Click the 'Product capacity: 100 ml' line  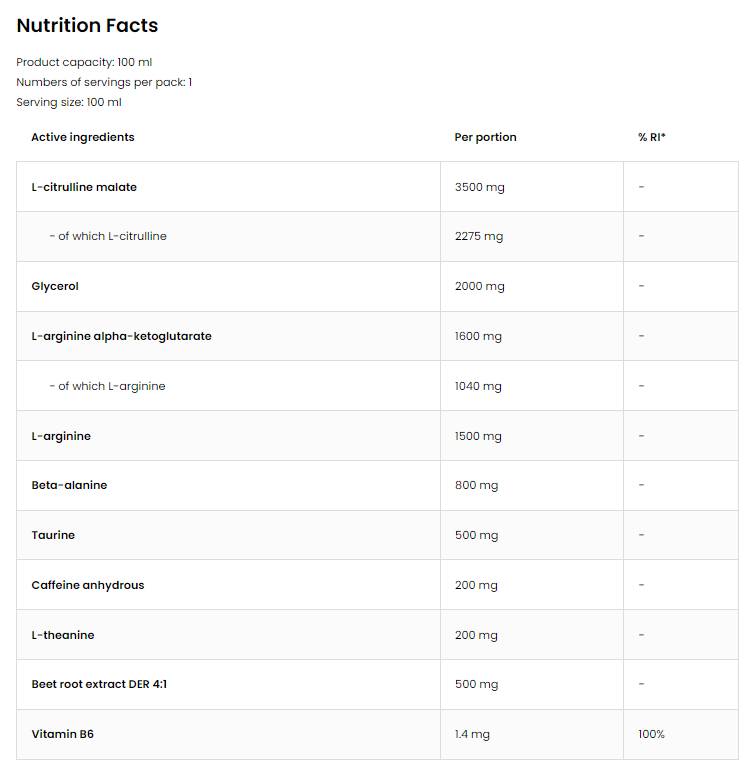click(x=84, y=62)
